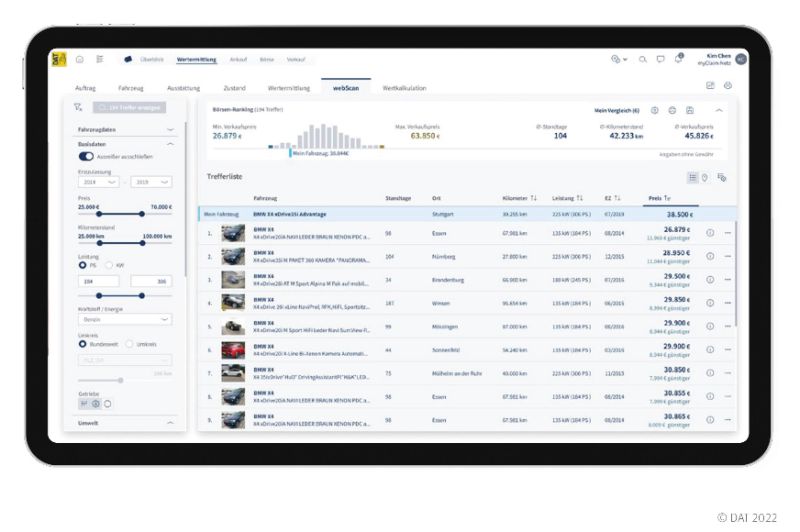This screenshot has height=532, width=800.
Task: Click the home icon in top bar
Action: [x=80, y=59]
